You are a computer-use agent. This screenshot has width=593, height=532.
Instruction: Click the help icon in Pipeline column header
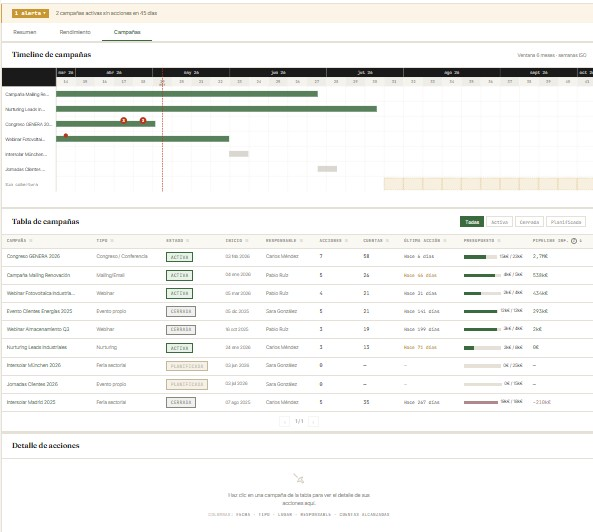(x=574, y=241)
